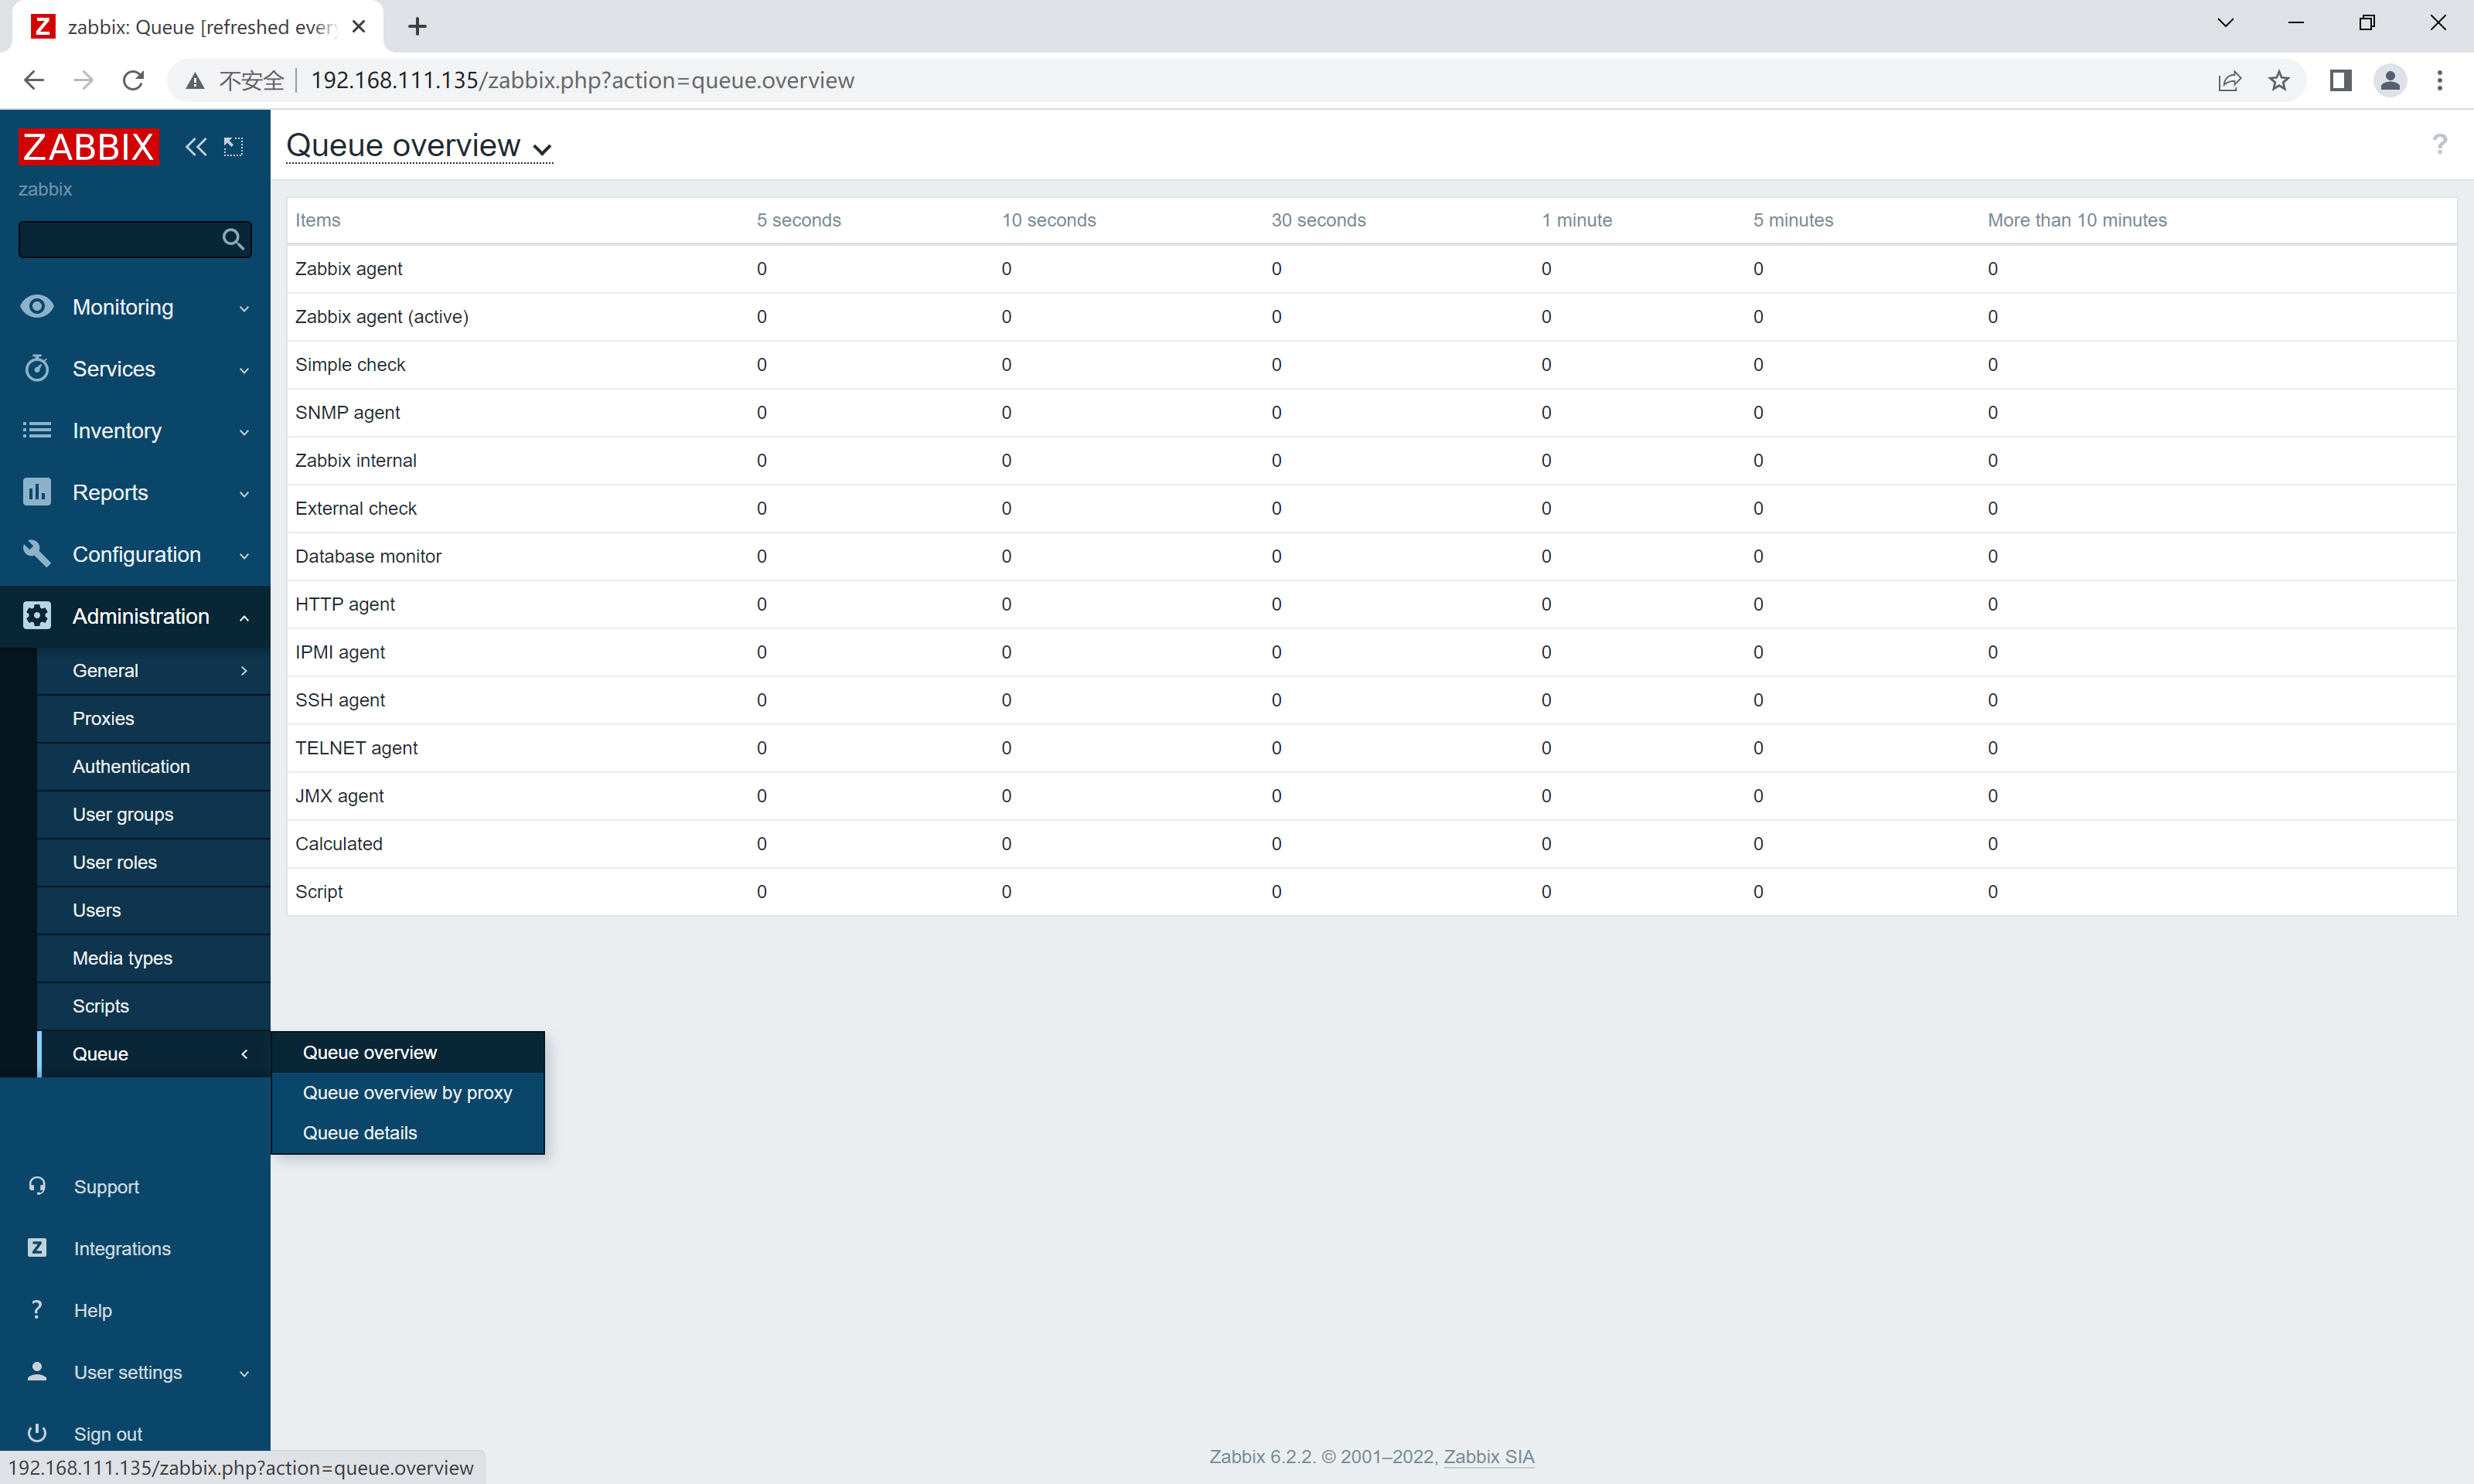
Task: Click the share page icon in address bar
Action: 2229,80
